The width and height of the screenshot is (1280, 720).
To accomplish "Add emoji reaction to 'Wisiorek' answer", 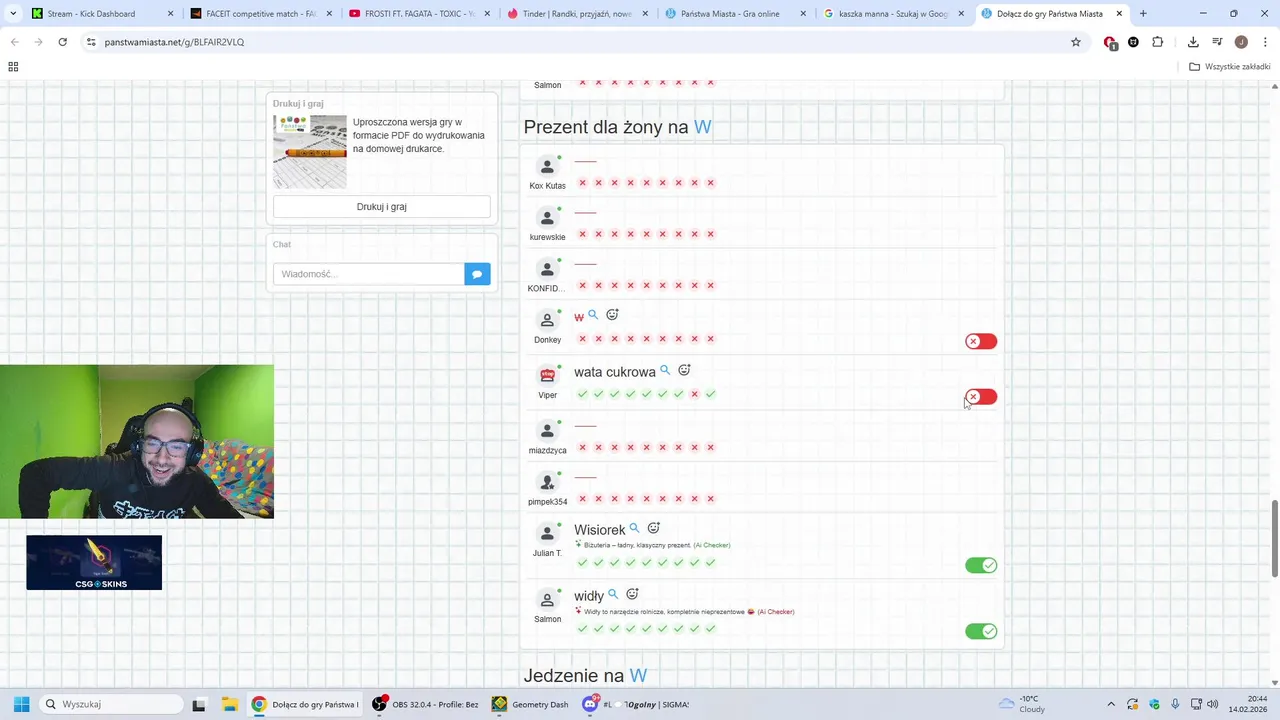I will point(653,528).
